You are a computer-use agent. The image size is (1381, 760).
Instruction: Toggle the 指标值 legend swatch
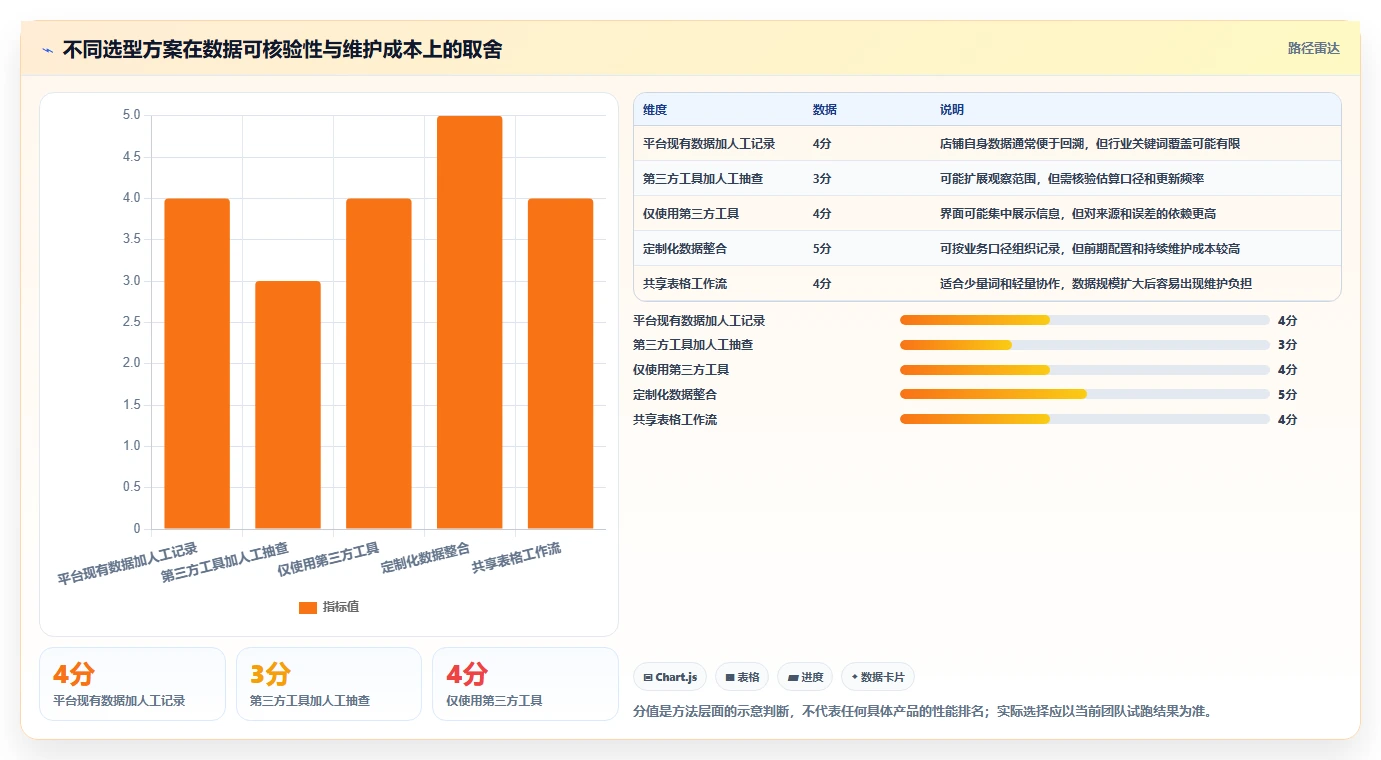pyautogui.click(x=308, y=607)
